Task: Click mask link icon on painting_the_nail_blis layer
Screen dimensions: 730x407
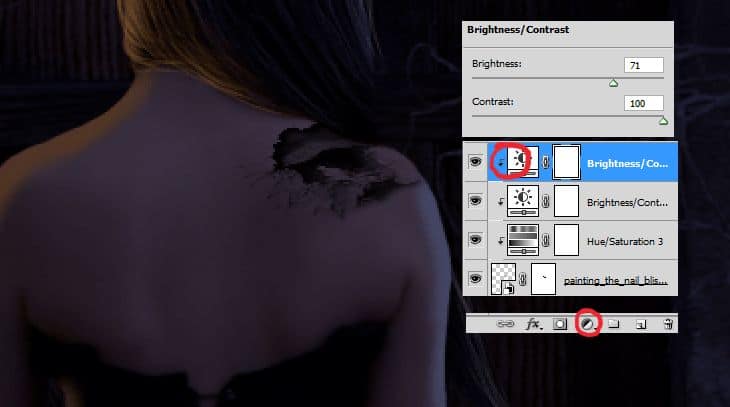Action: [x=523, y=279]
